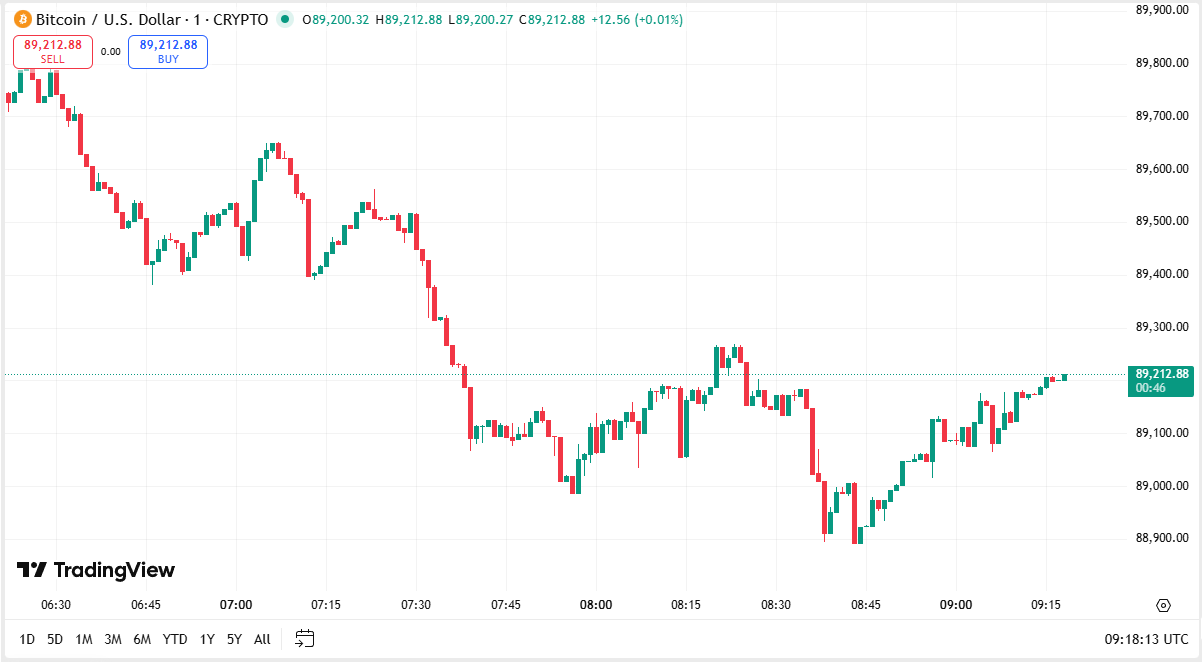Click the blue BUY button
Image resolution: width=1202 pixels, height=662 pixels.
click(167, 51)
